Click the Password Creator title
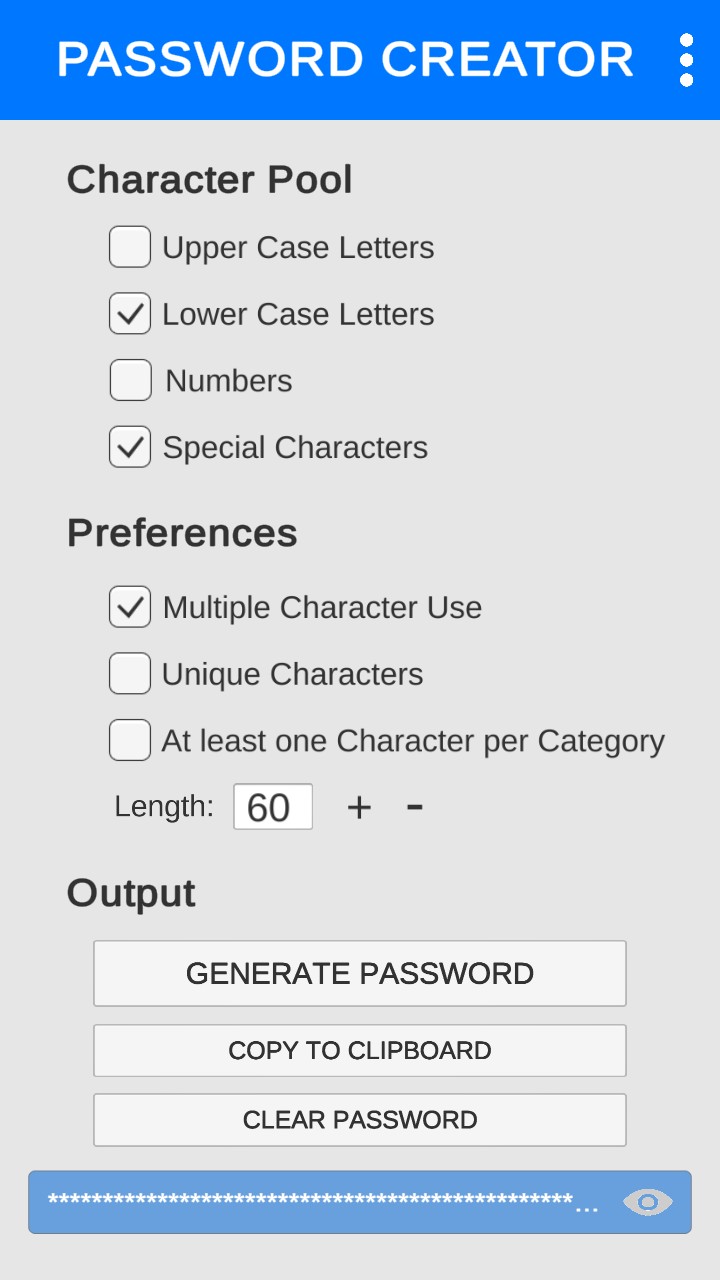720x1280 pixels. click(345, 60)
